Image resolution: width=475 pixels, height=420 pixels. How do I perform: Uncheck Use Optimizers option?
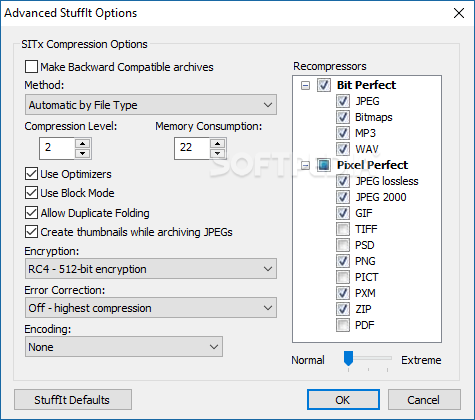coord(31,174)
